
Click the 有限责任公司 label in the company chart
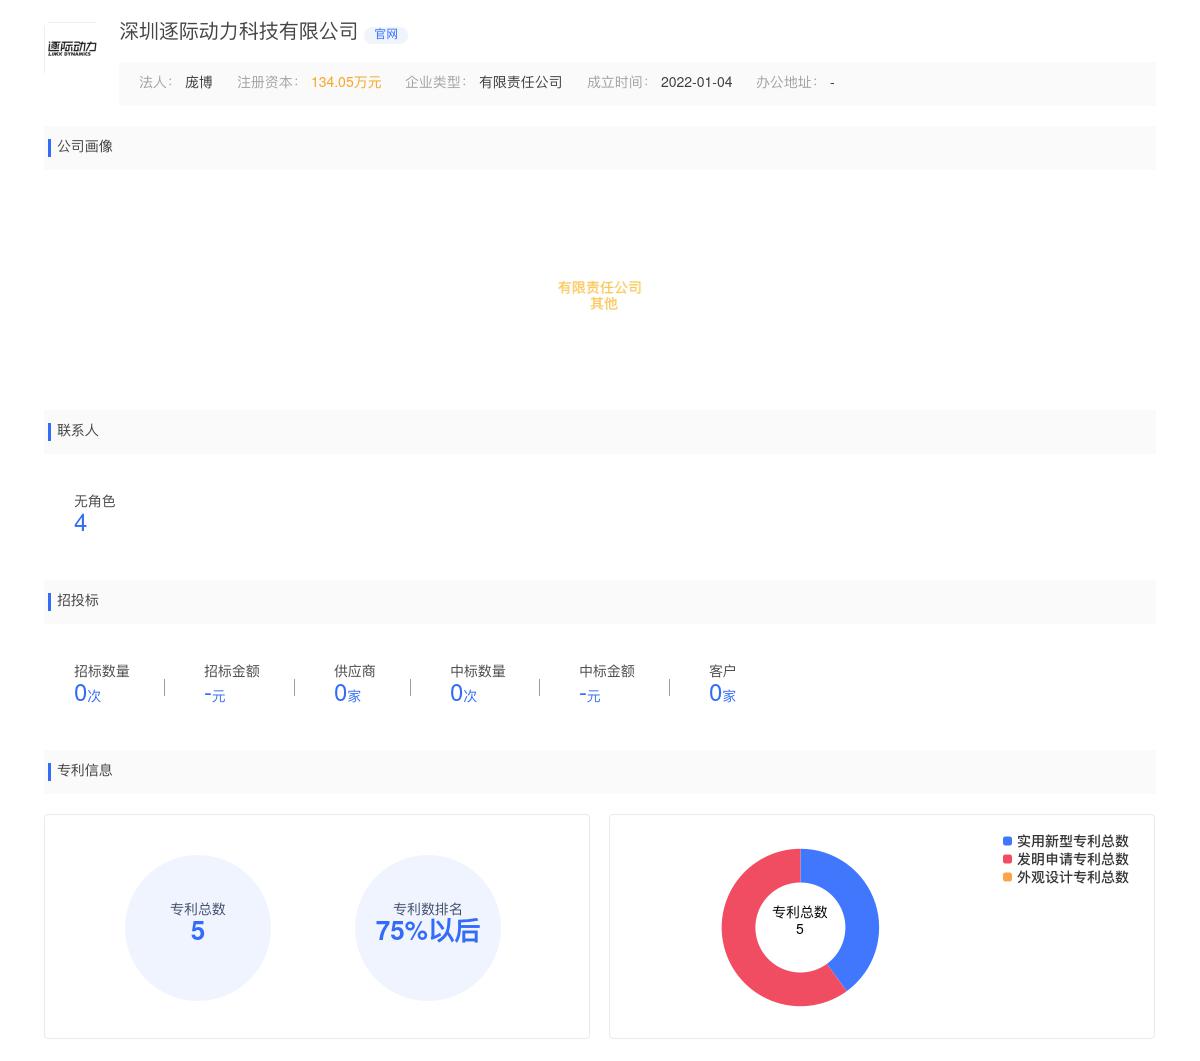pos(599,288)
